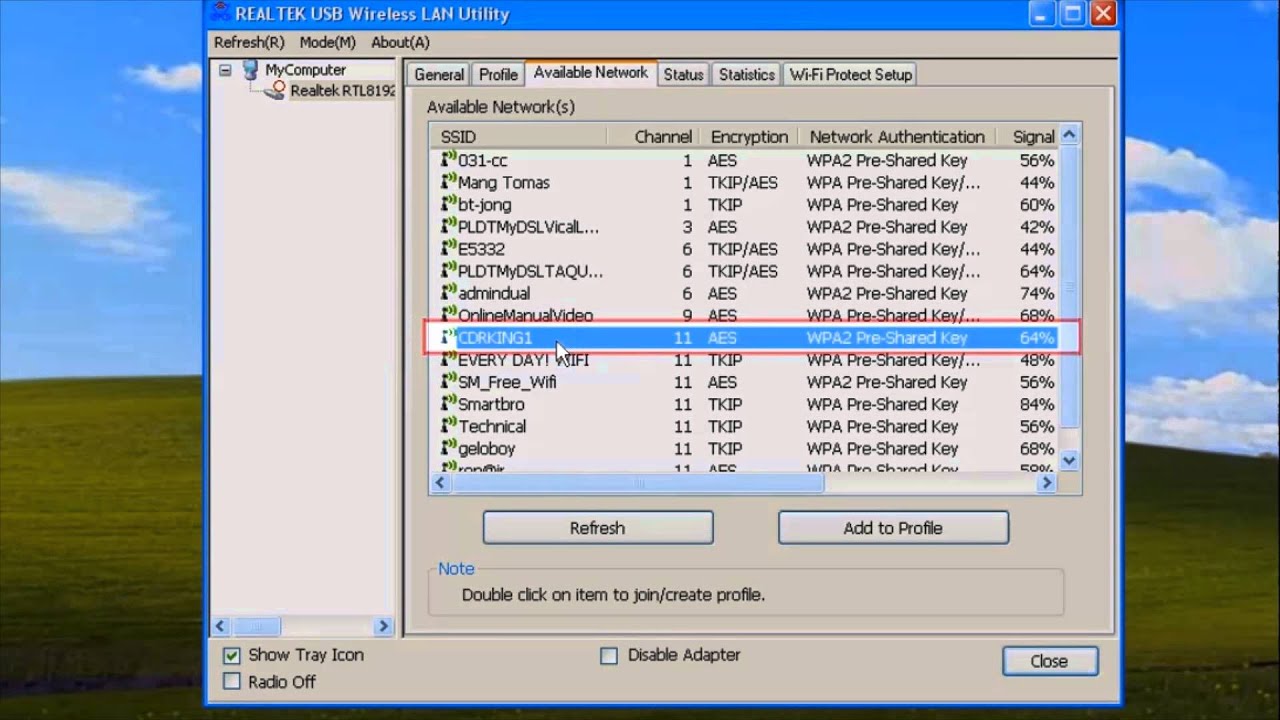Click signal icon next to geloboy
The image size is (1280, 720).
click(449, 448)
